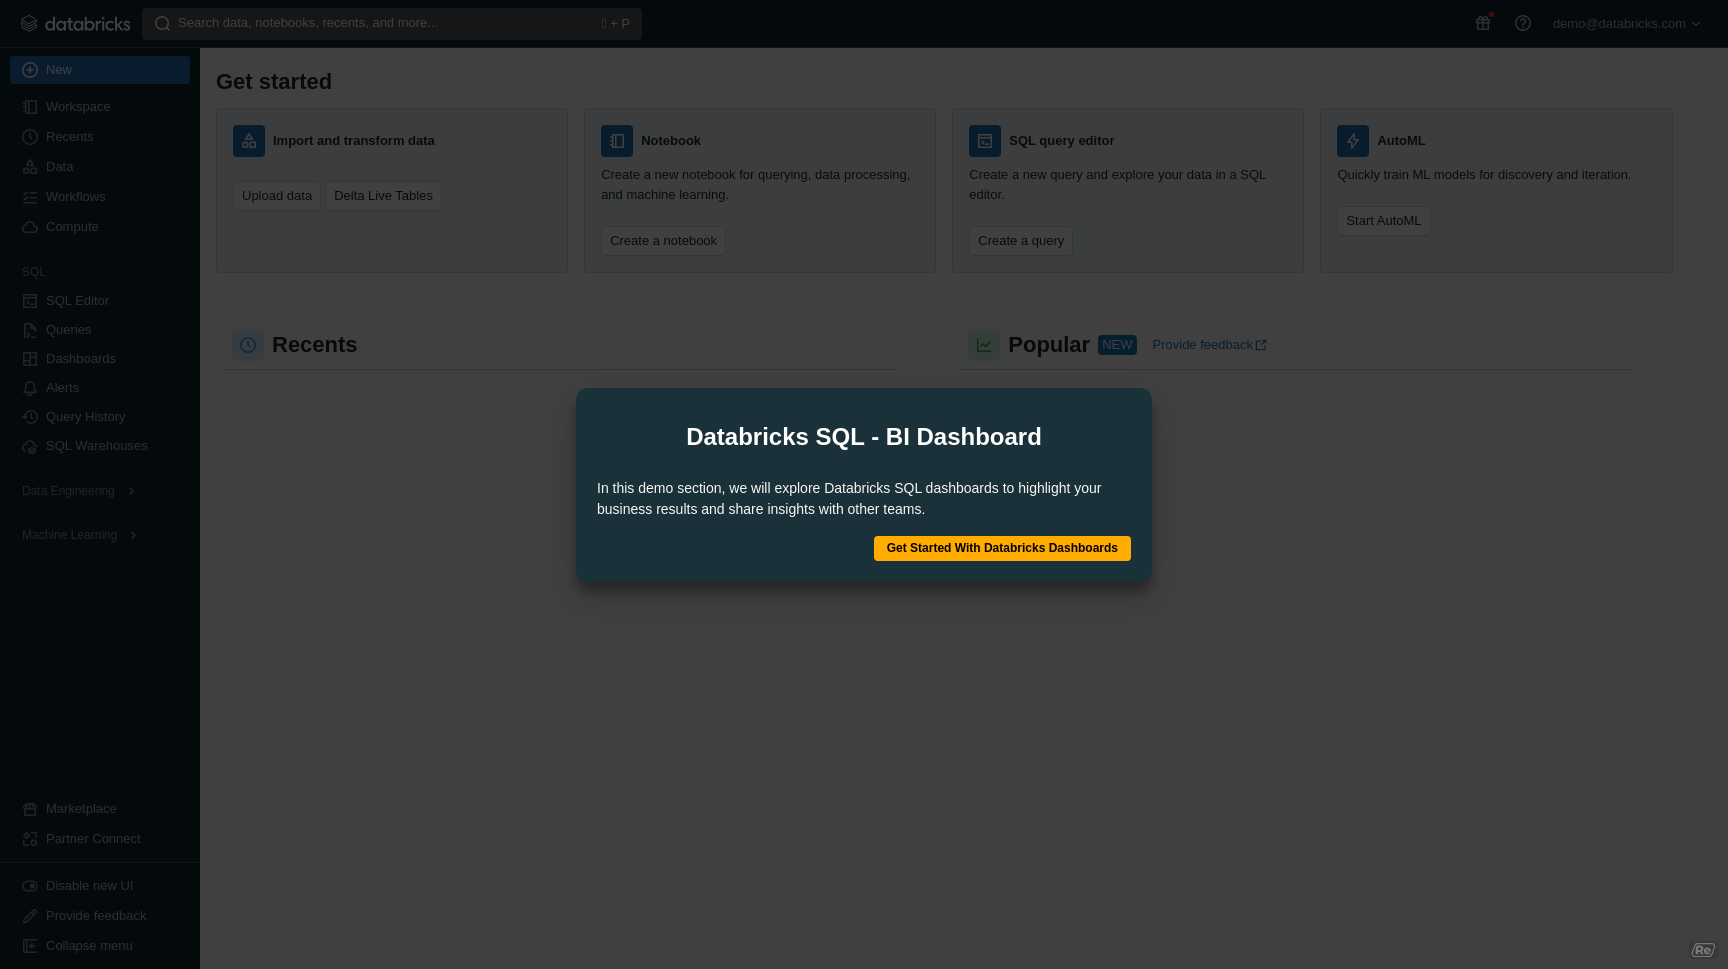Open the help question mark icon

pos(1522,23)
